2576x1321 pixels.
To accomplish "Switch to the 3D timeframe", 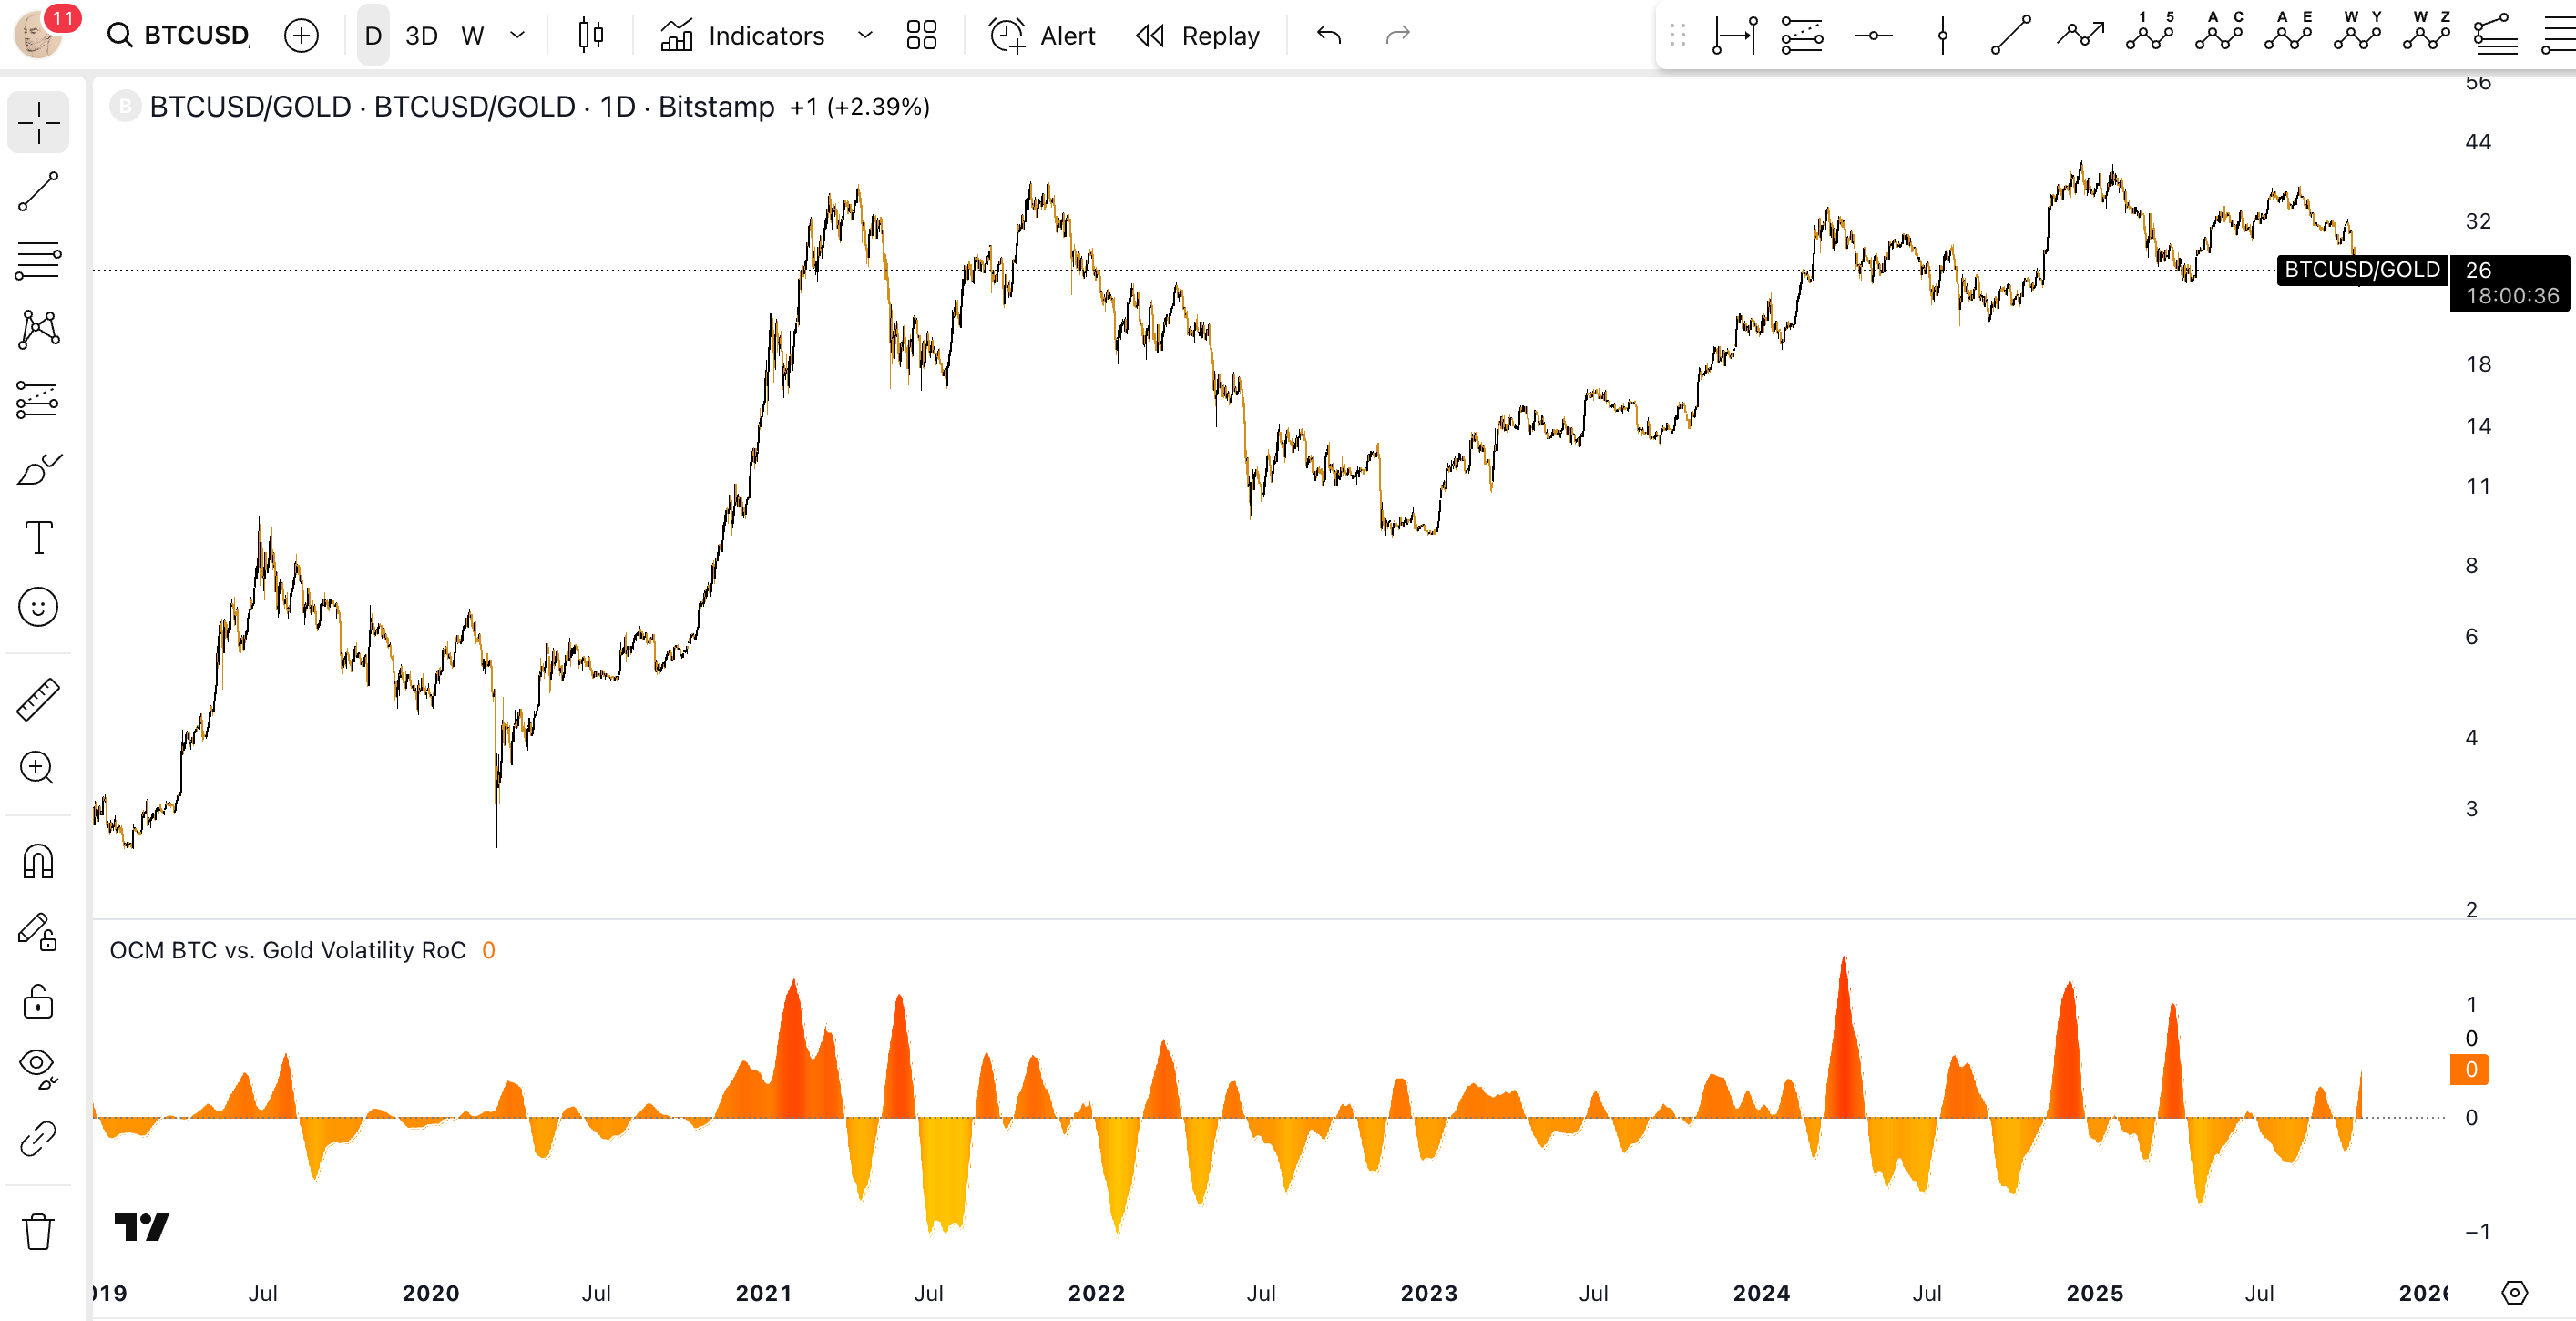I will pyautogui.click(x=421, y=36).
